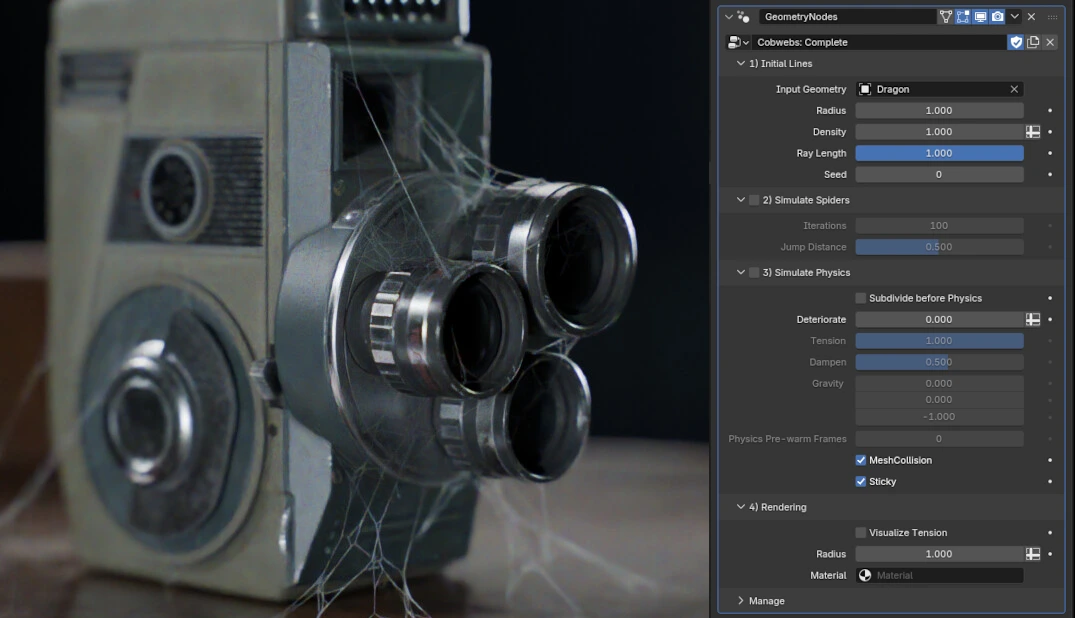Image resolution: width=1075 pixels, height=618 pixels.
Task: Collapse the GeometryNodes modifier panel chevron
Action: (728, 16)
